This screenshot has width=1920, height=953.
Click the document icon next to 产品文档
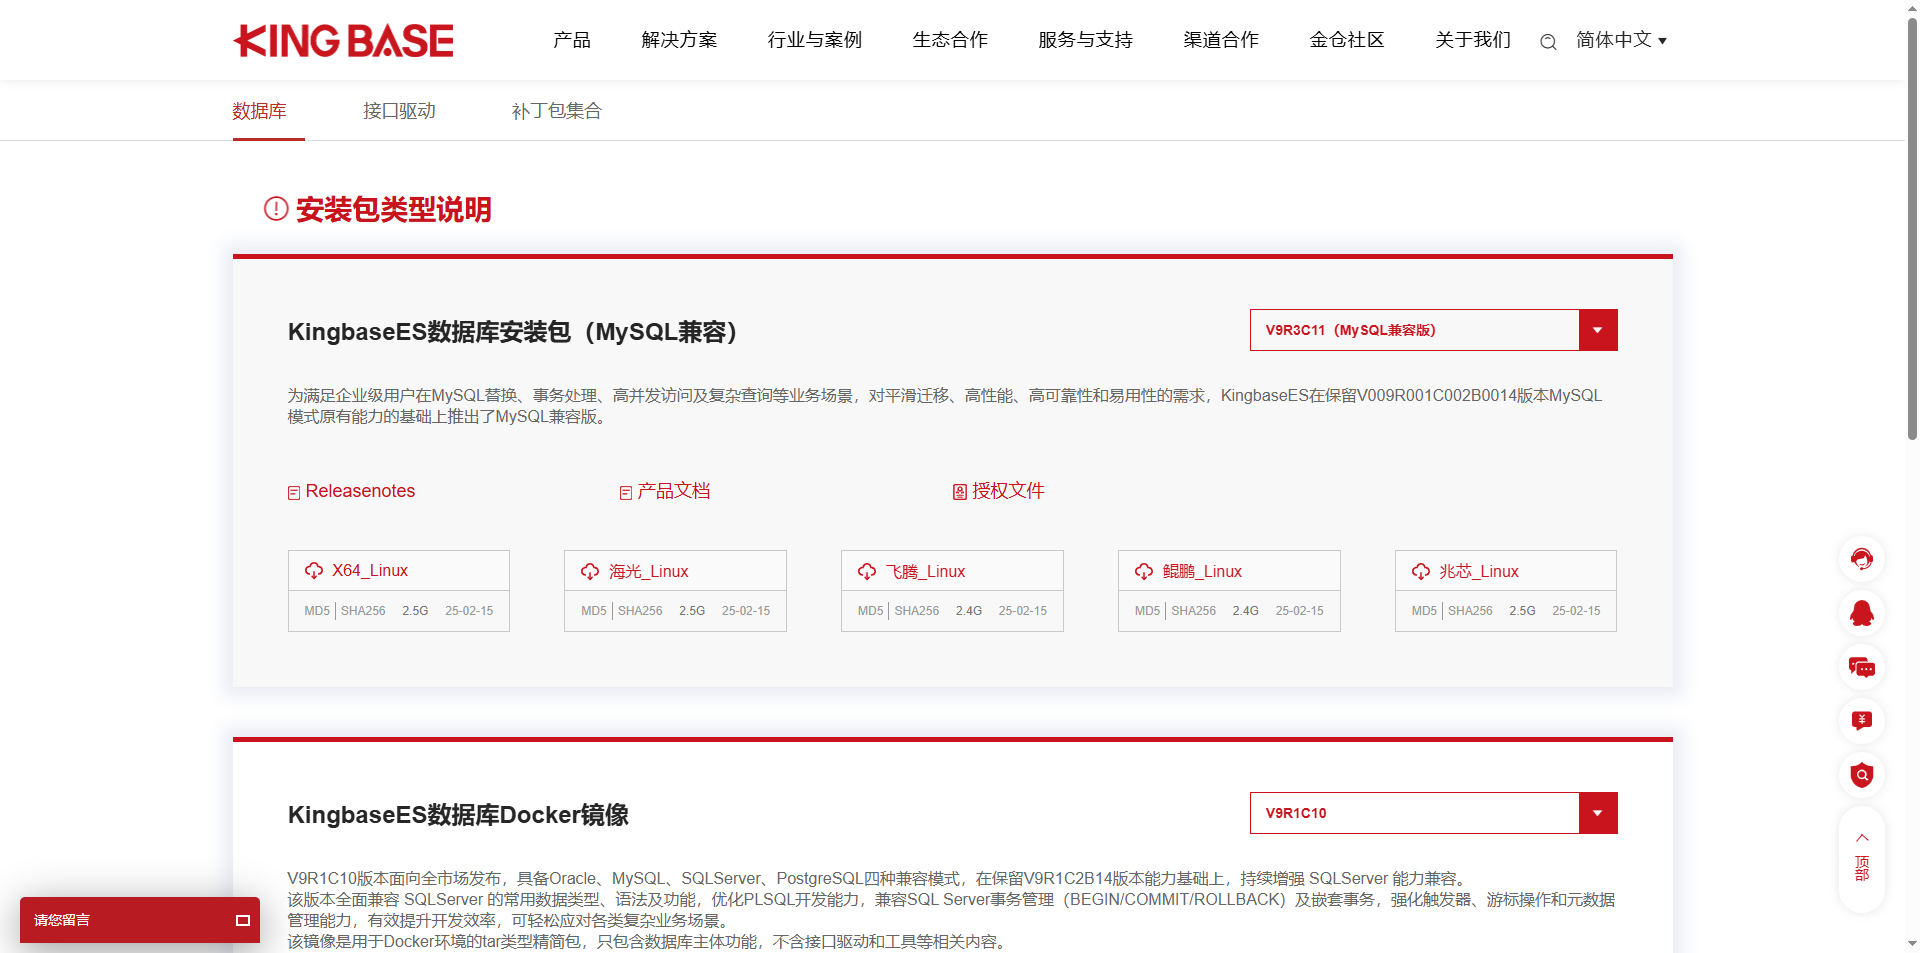[x=626, y=492]
